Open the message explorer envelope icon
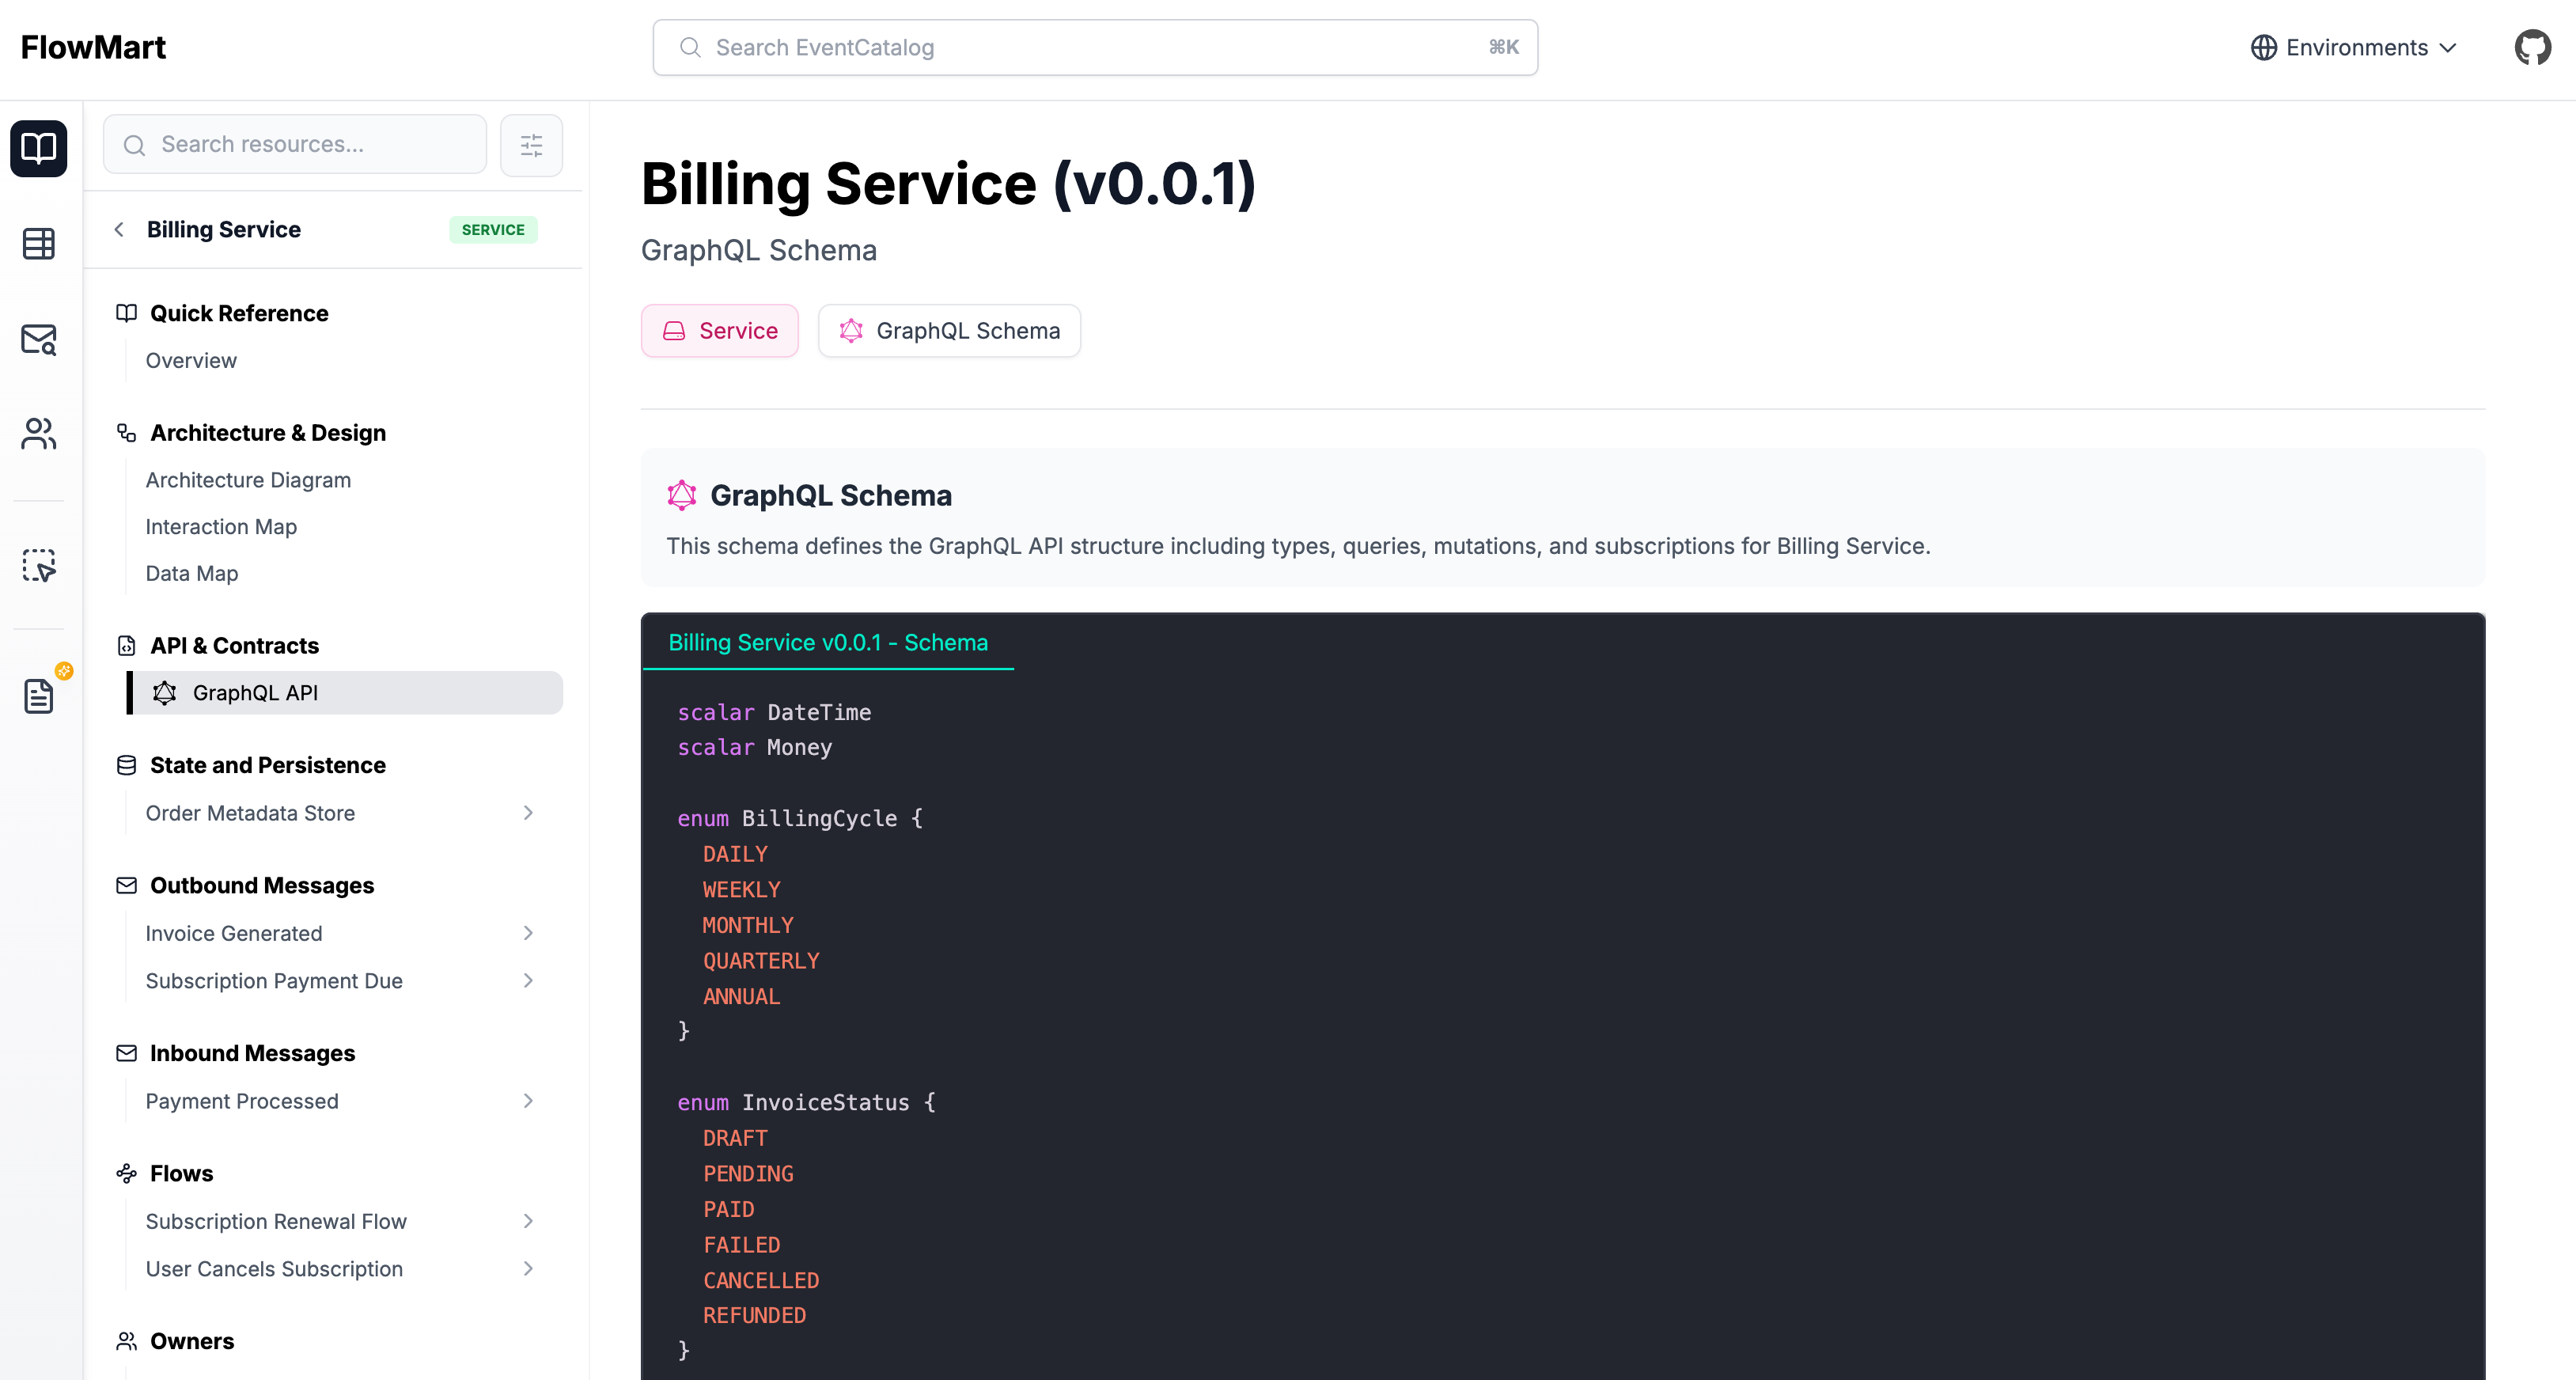The height and width of the screenshot is (1380, 2576). point(39,339)
